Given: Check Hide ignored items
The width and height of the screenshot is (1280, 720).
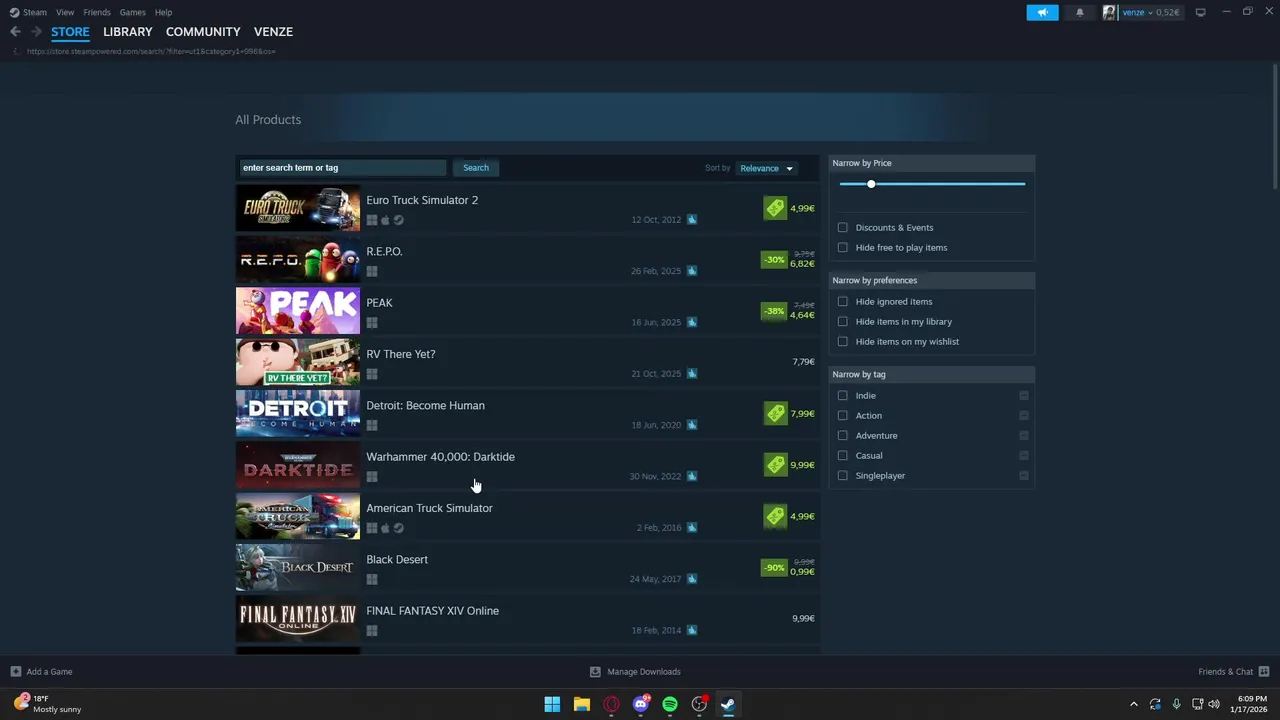Looking at the screenshot, I should point(843,302).
